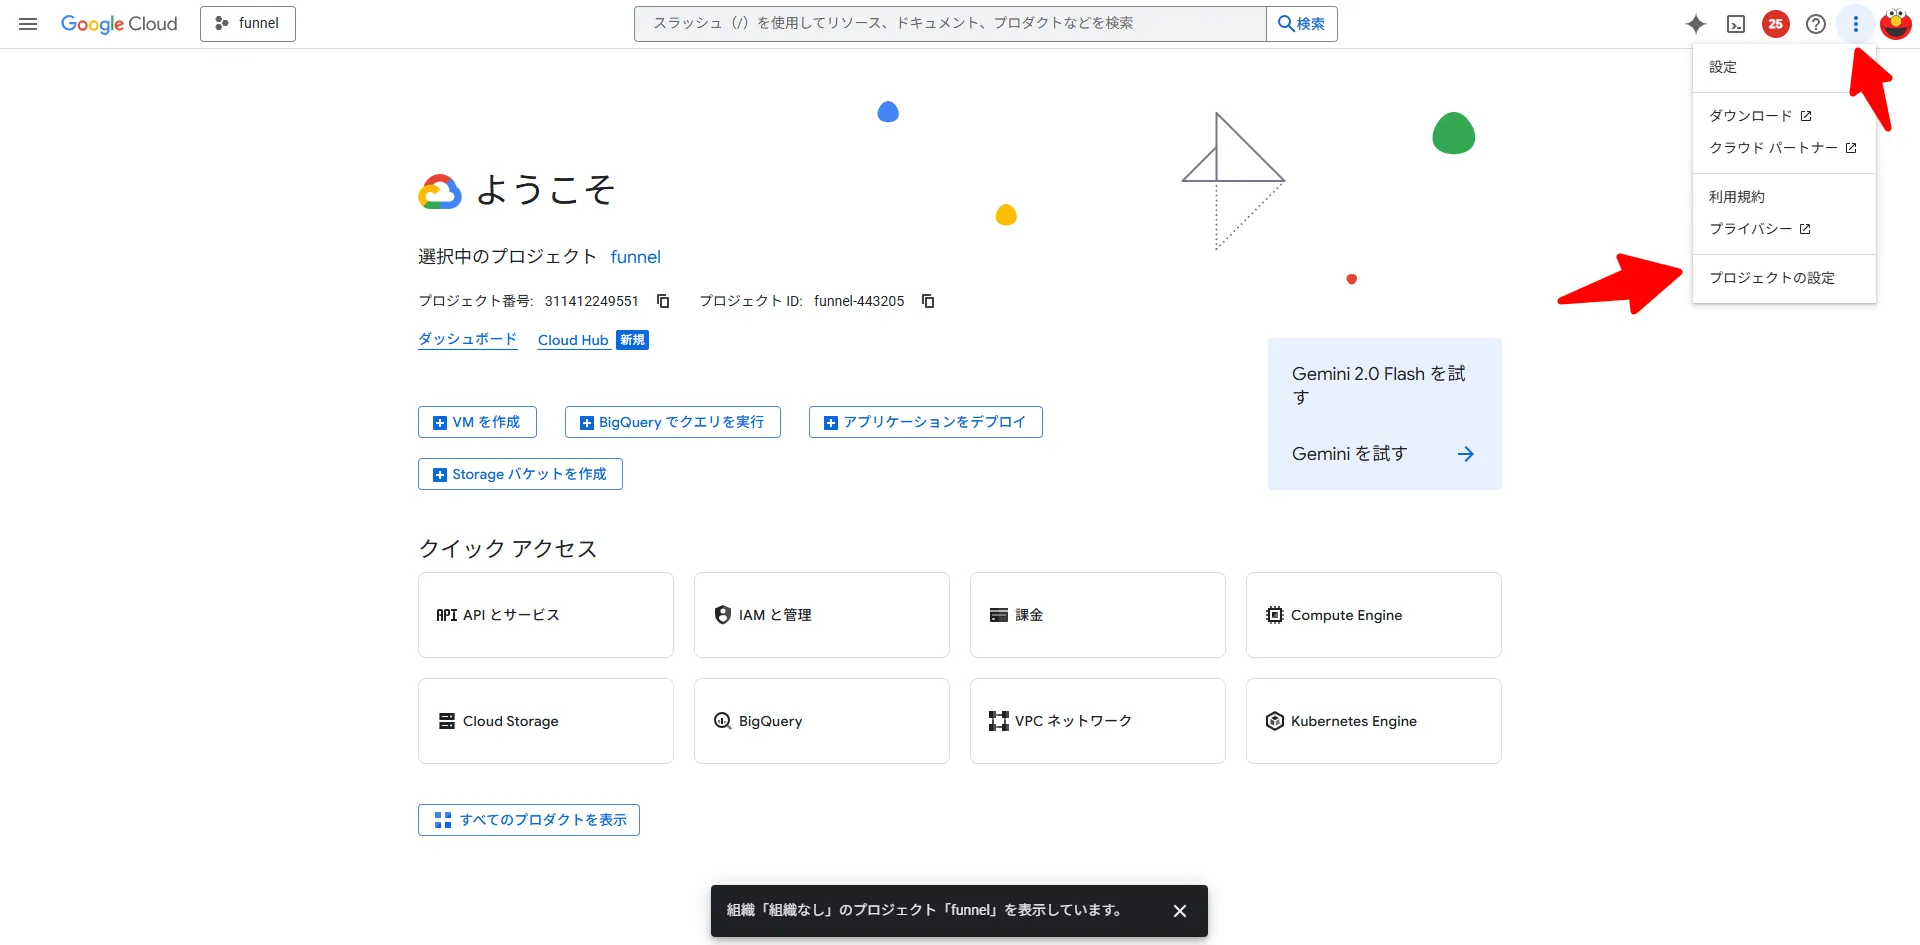The image size is (1920, 945).
Task: Open the Gemini sparkle assistant icon
Action: 1696,24
